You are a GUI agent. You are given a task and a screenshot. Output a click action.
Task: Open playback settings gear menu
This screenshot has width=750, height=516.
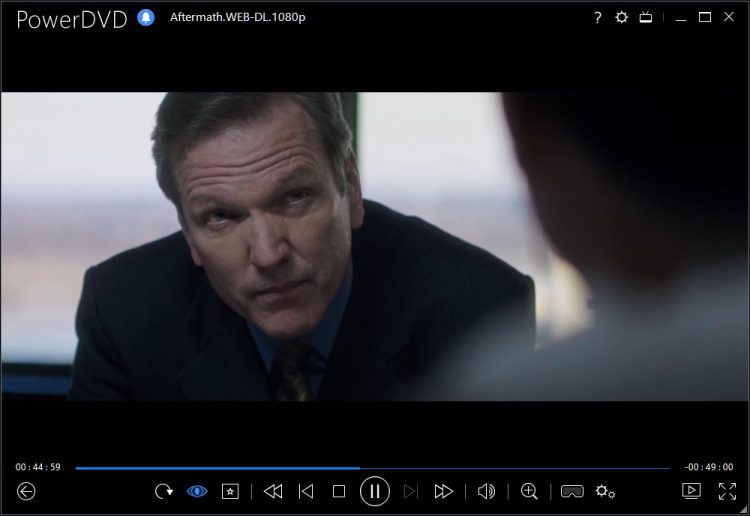pos(605,491)
